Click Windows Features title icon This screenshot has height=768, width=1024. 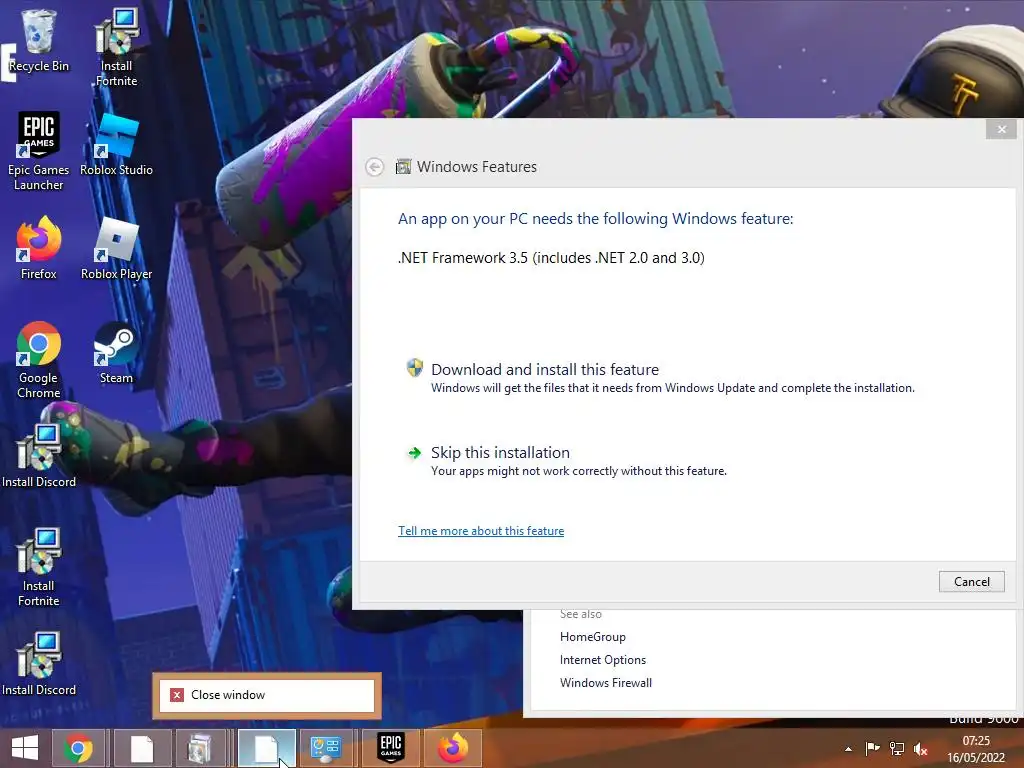[x=404, y=167]
